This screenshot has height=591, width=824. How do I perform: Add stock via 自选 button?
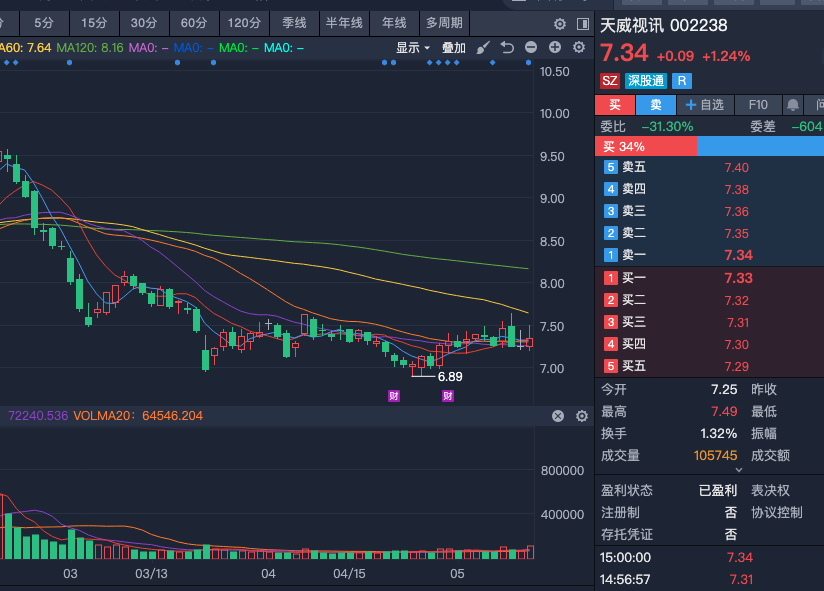coord(705,105)
